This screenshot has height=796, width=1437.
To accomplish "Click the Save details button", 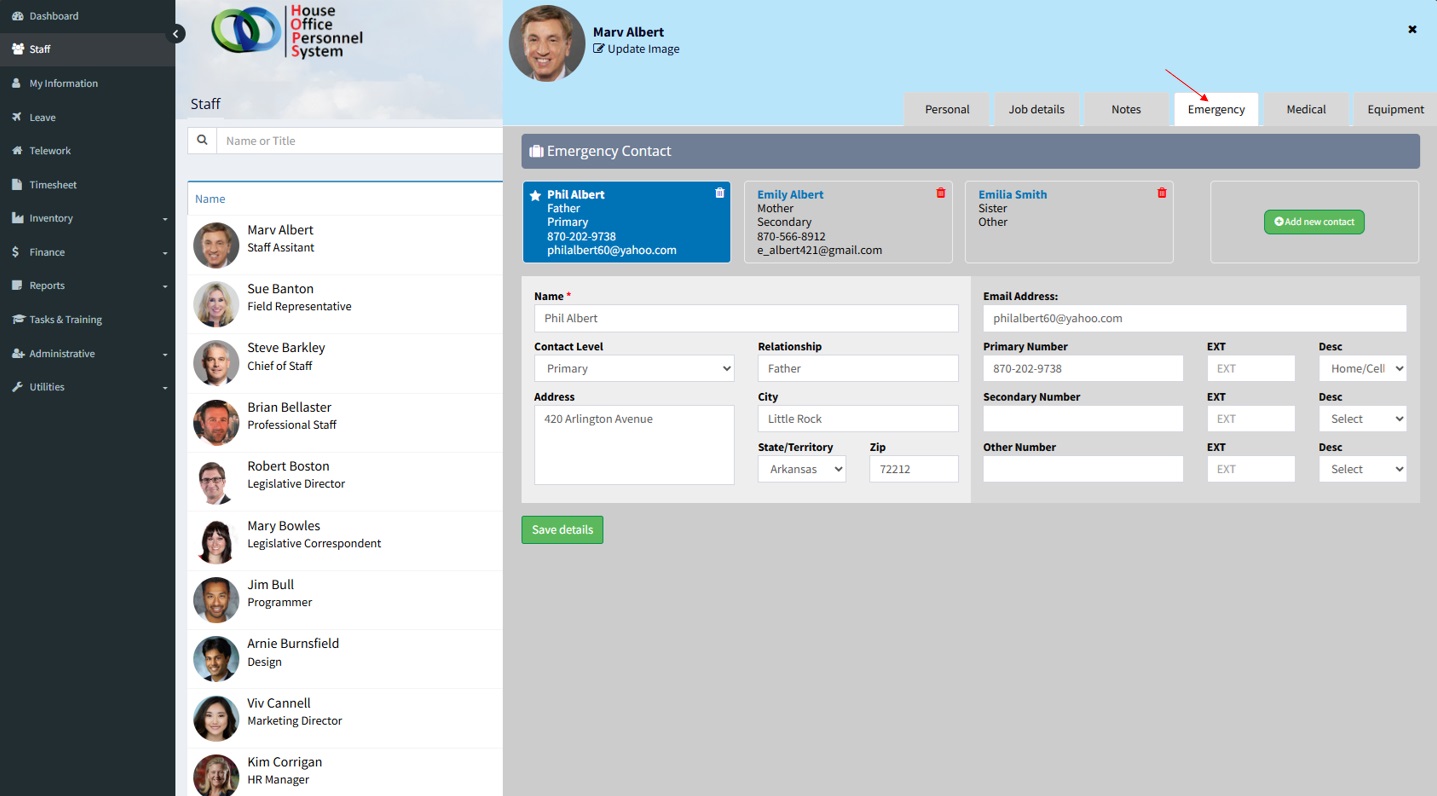I will point(562,530).
